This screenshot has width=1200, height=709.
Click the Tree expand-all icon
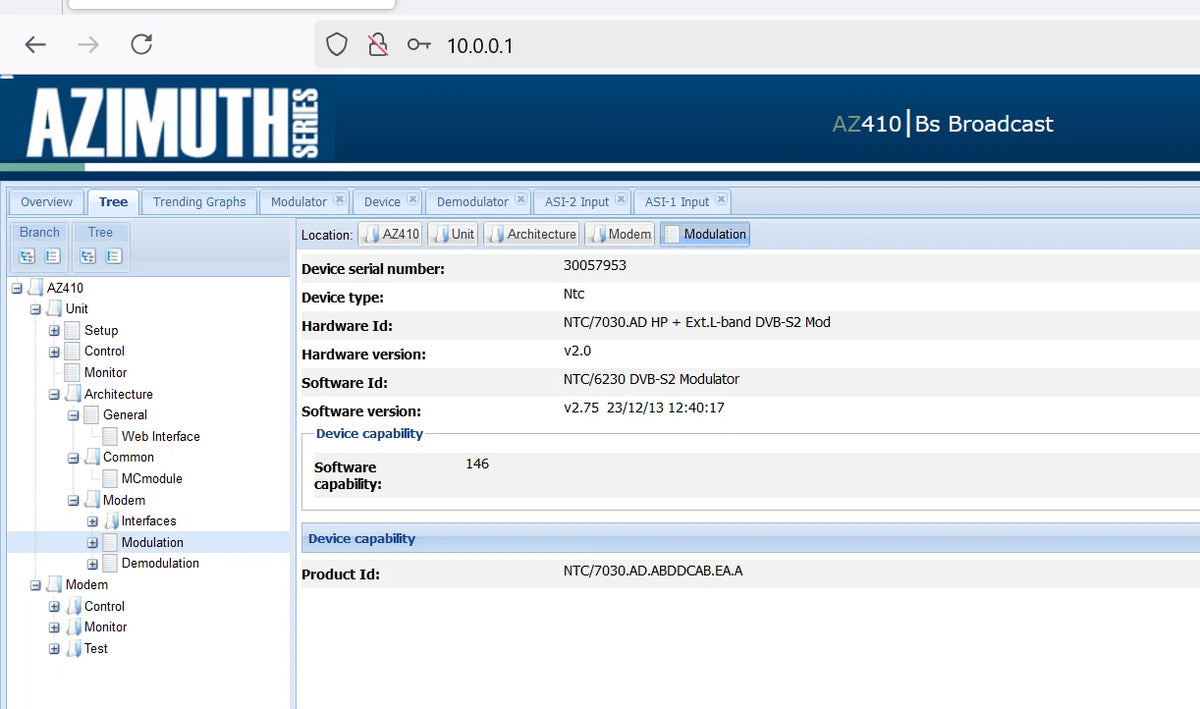pos(88,256)
